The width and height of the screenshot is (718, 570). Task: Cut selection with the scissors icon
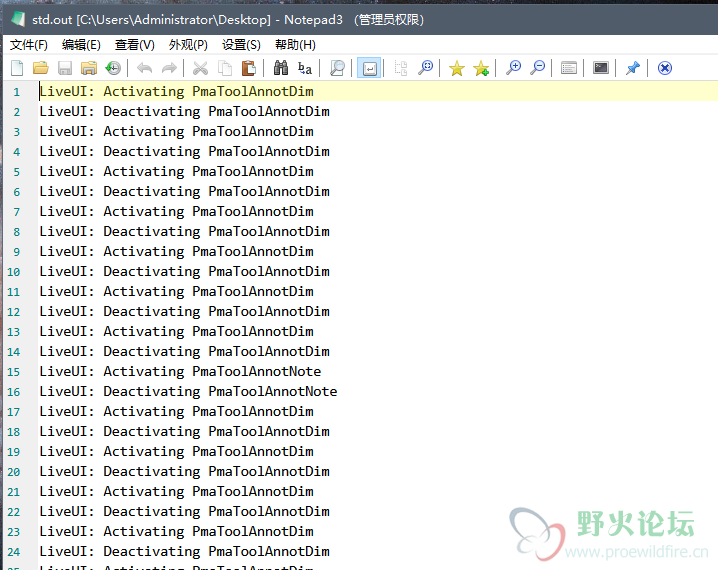click(201, 68)
